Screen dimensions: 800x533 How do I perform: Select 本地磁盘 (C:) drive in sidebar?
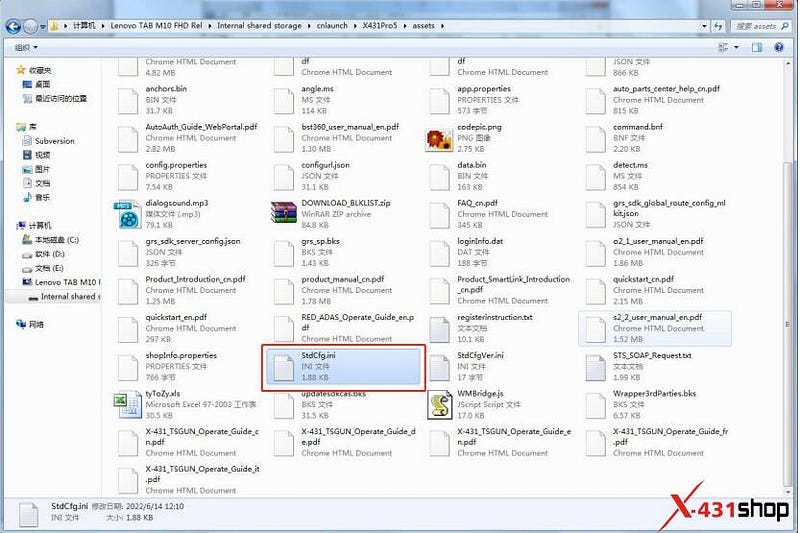click(51, 240)
